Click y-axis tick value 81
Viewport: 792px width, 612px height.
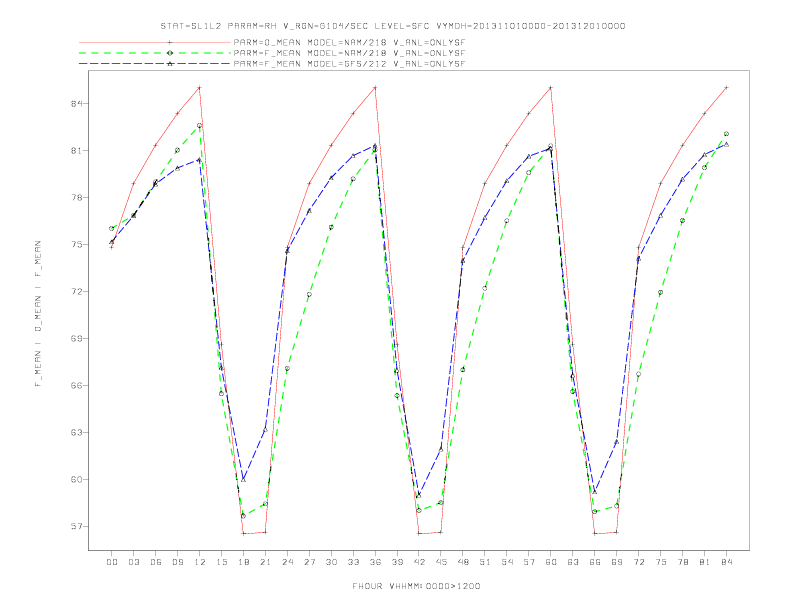click(x=76, y=151)
